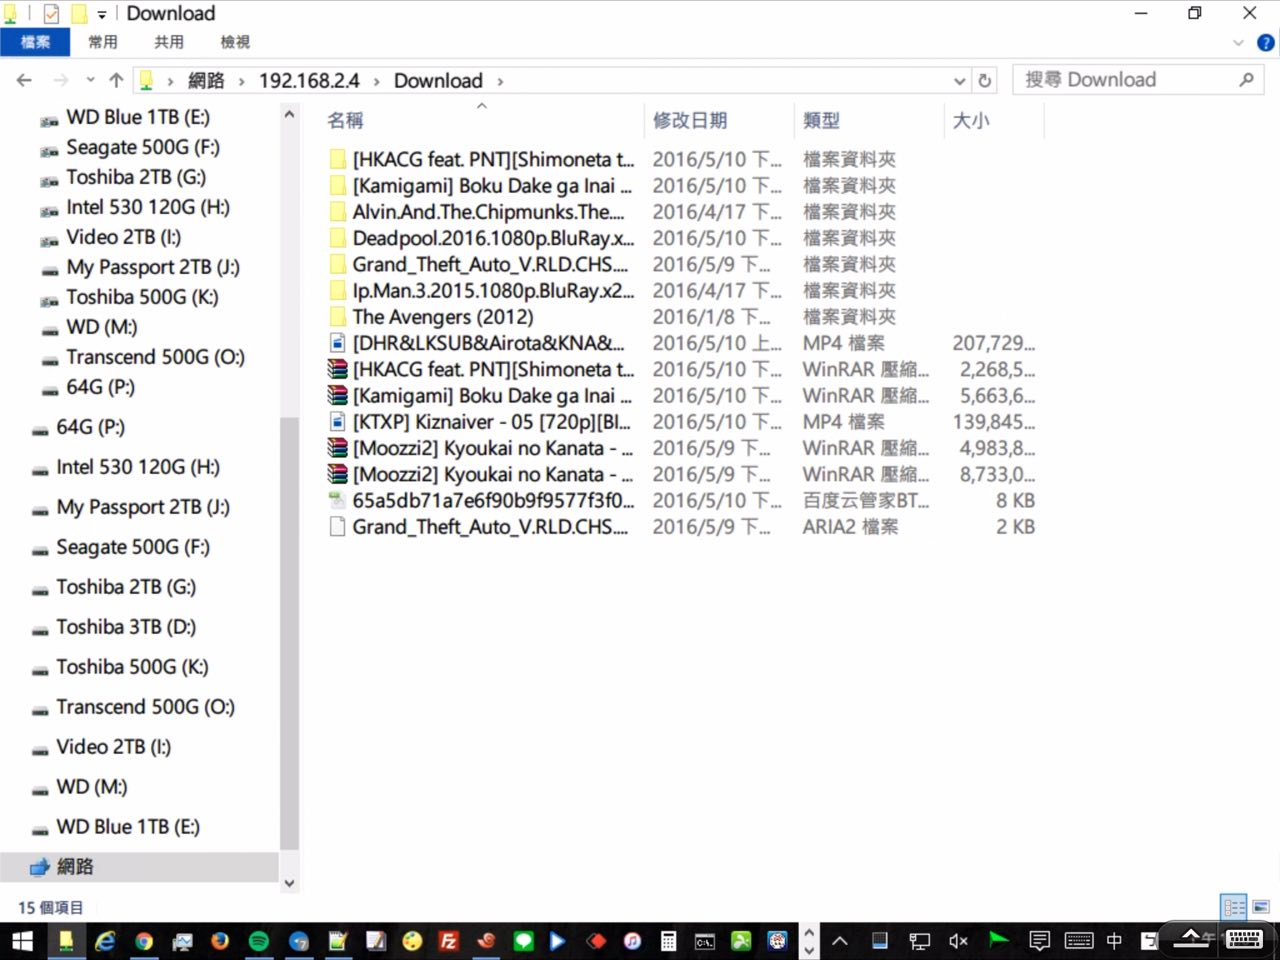
Task: Click the Properties quick access toolbar icon
Action: coord(51,13)
